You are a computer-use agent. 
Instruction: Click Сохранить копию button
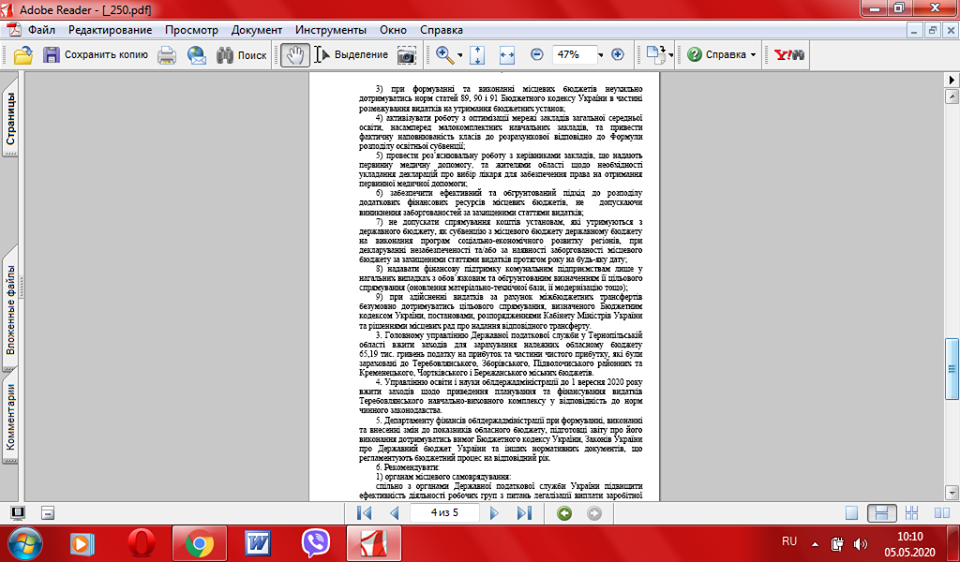coord(96,55)
